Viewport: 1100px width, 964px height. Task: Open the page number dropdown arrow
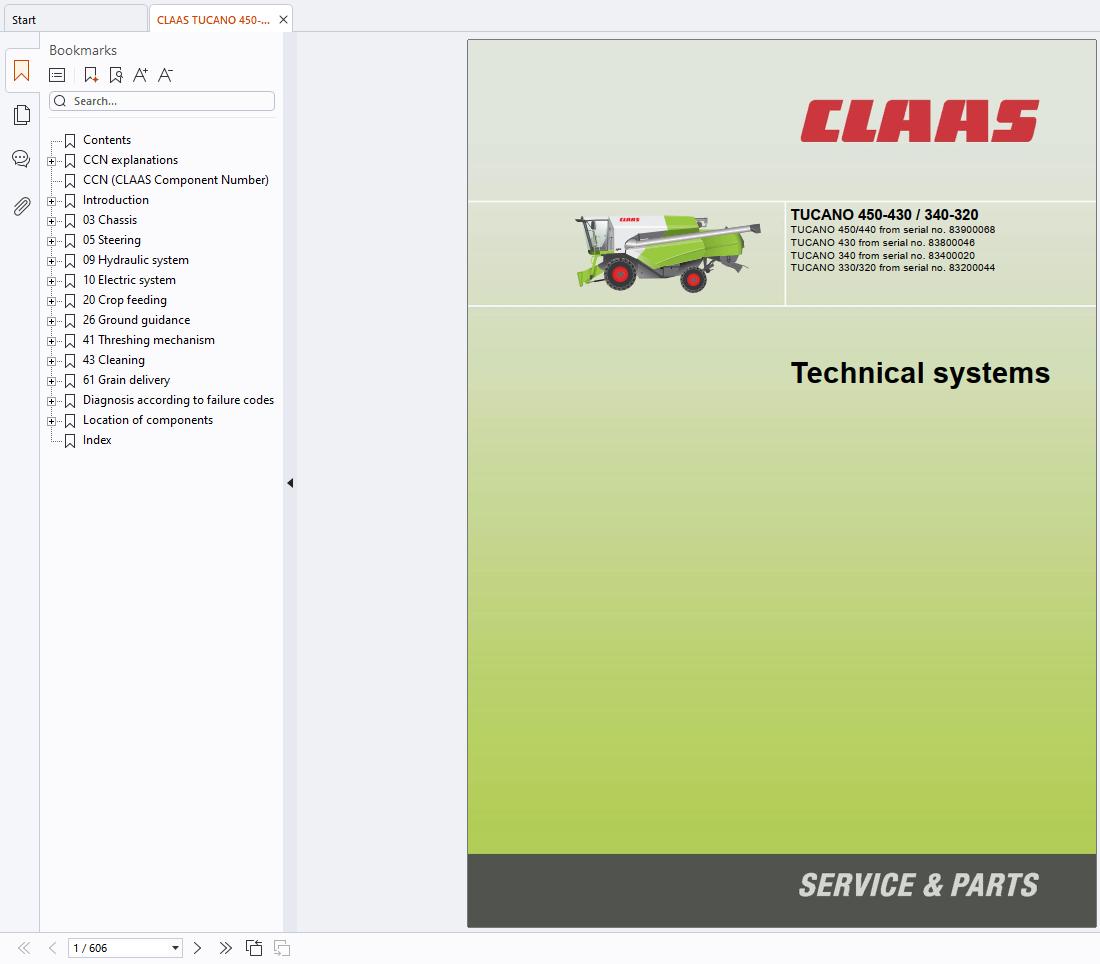(175, 948)
